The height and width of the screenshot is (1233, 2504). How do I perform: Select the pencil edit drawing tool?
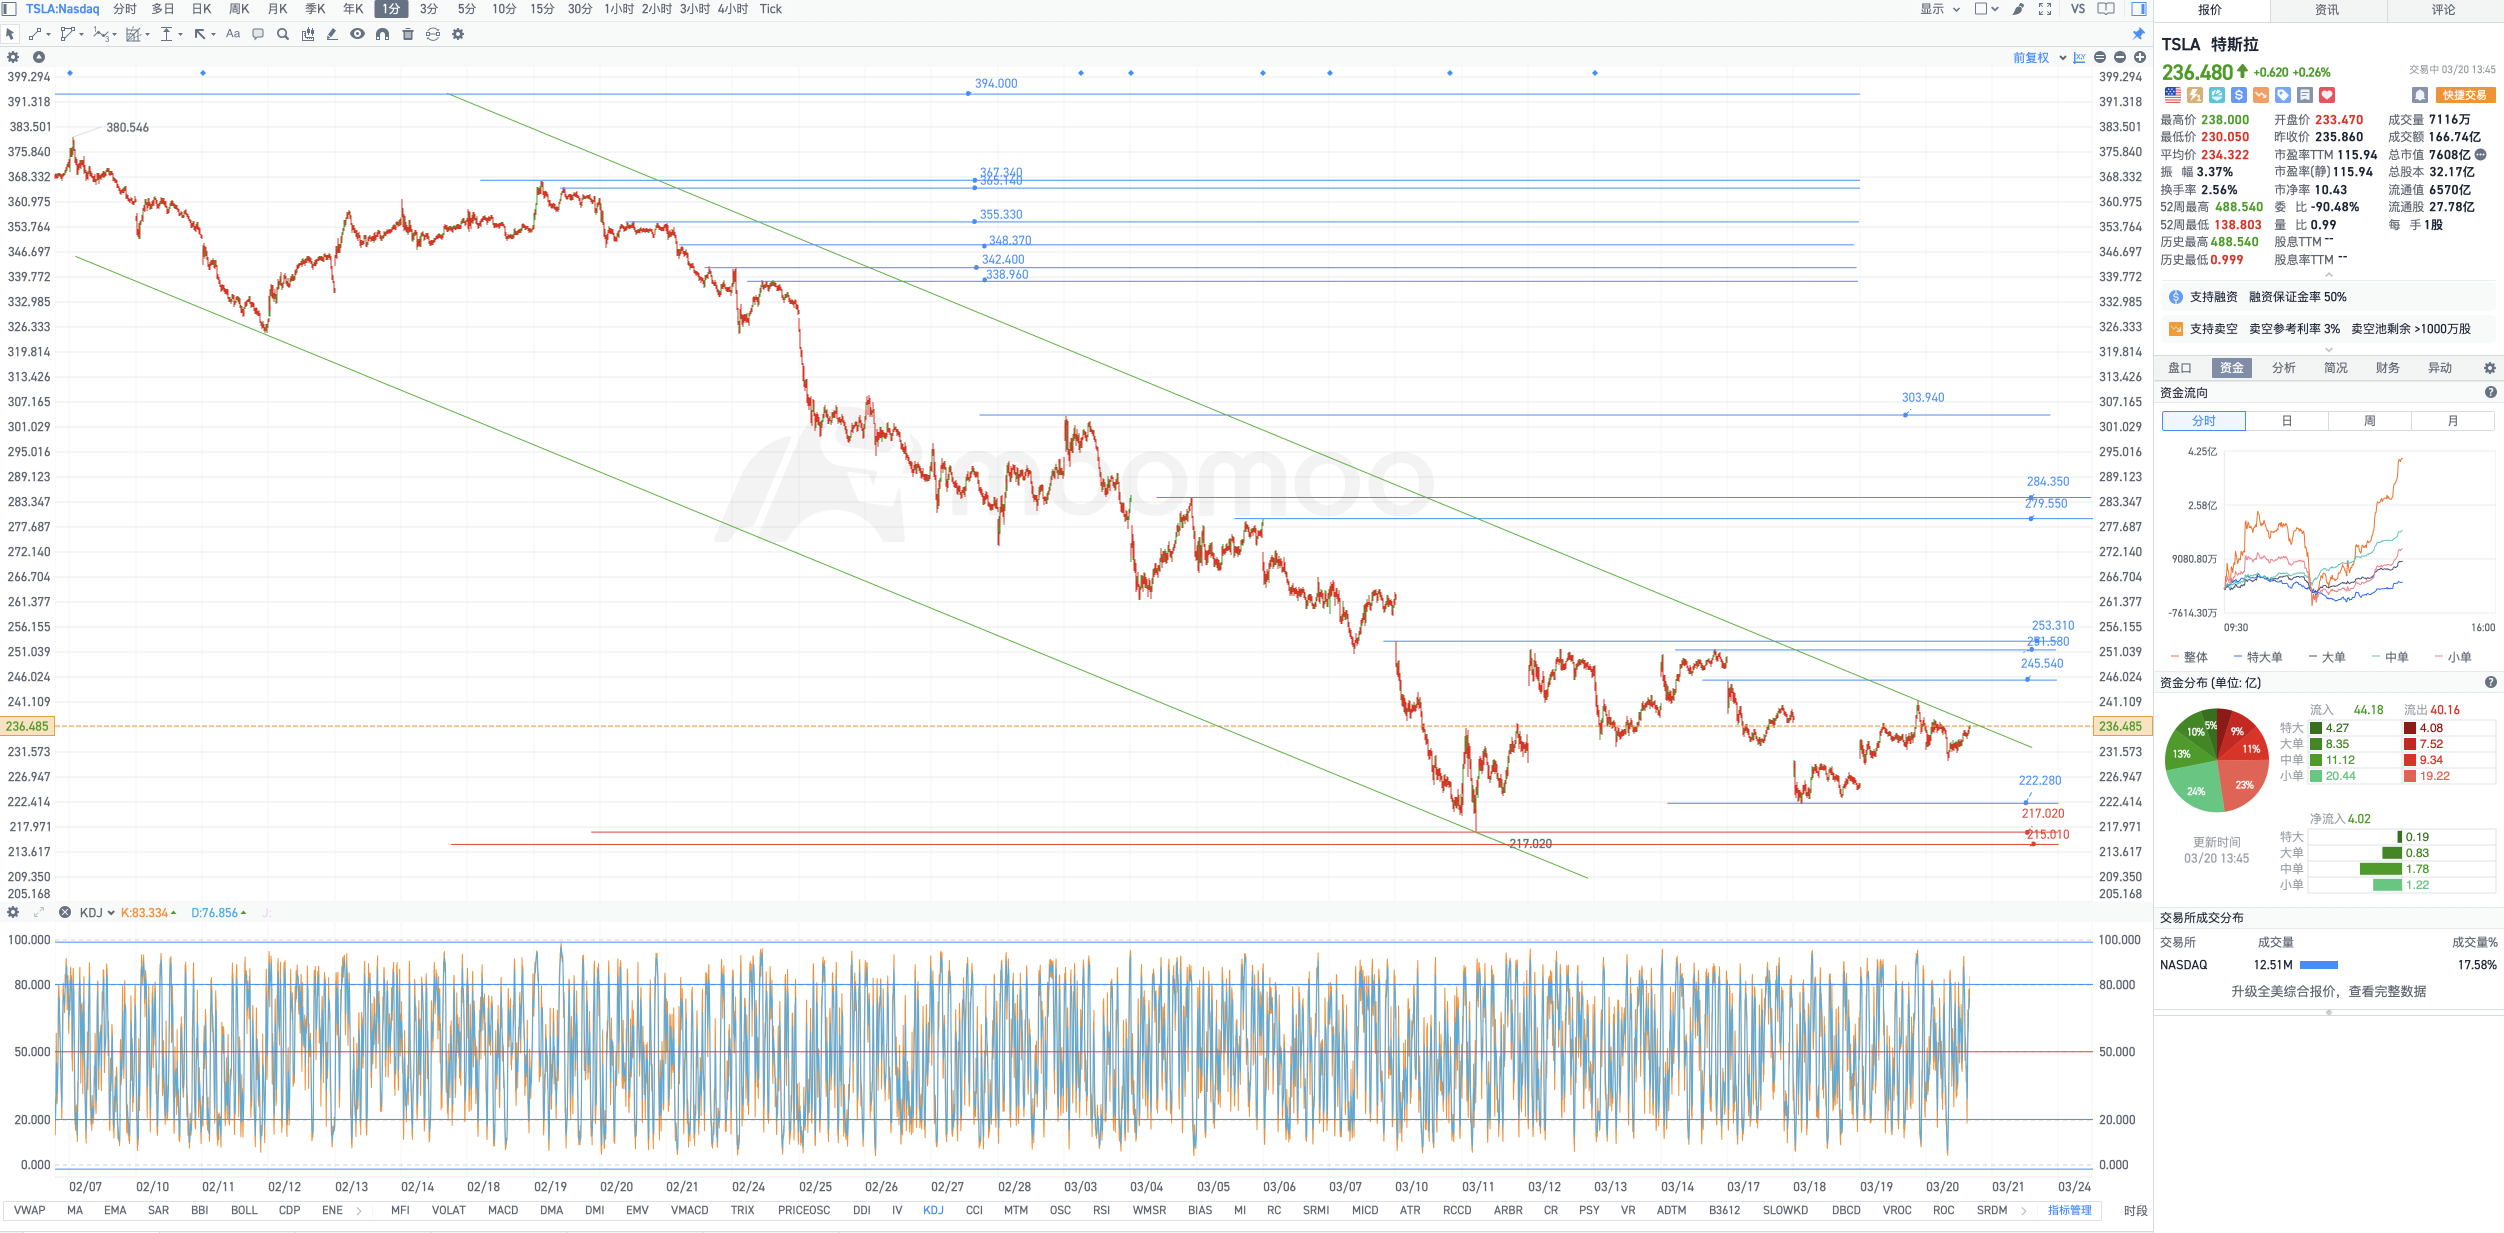(x=332, y=34)
